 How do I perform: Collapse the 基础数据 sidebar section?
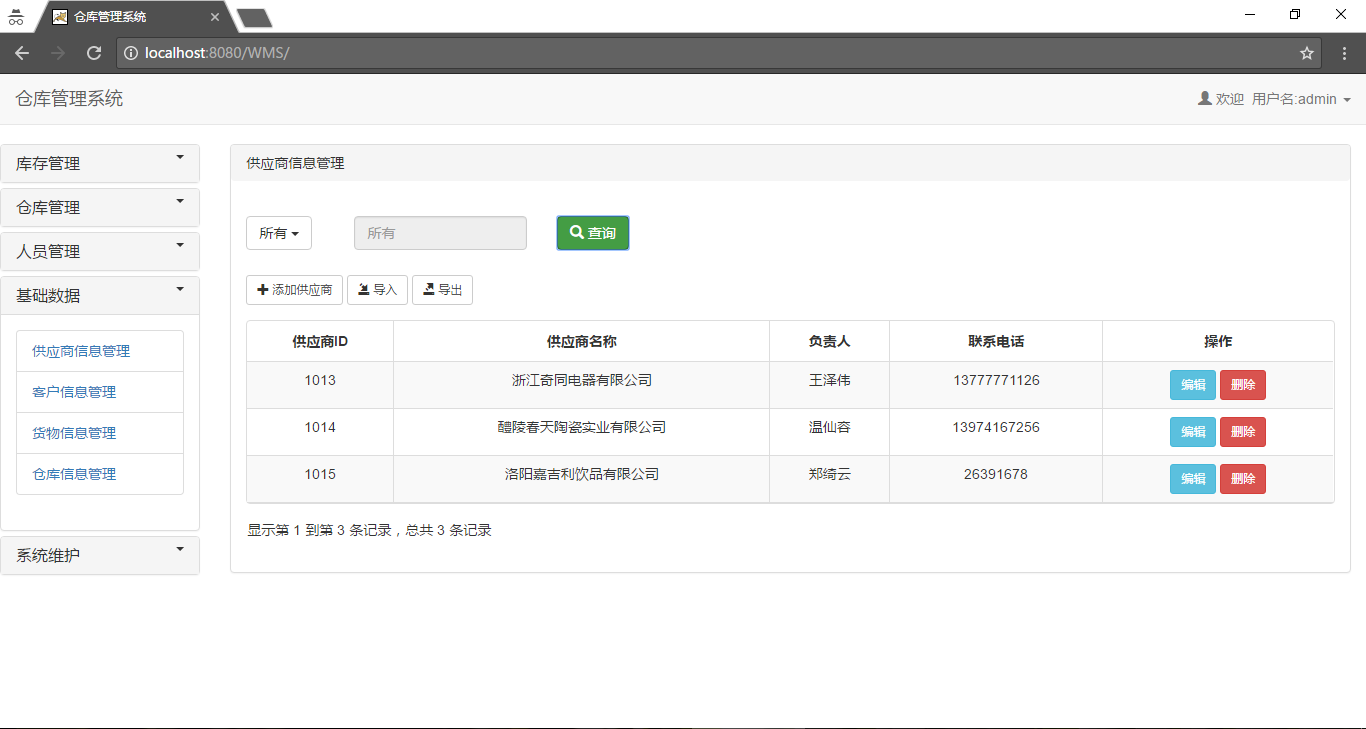(x=100, y=296)
